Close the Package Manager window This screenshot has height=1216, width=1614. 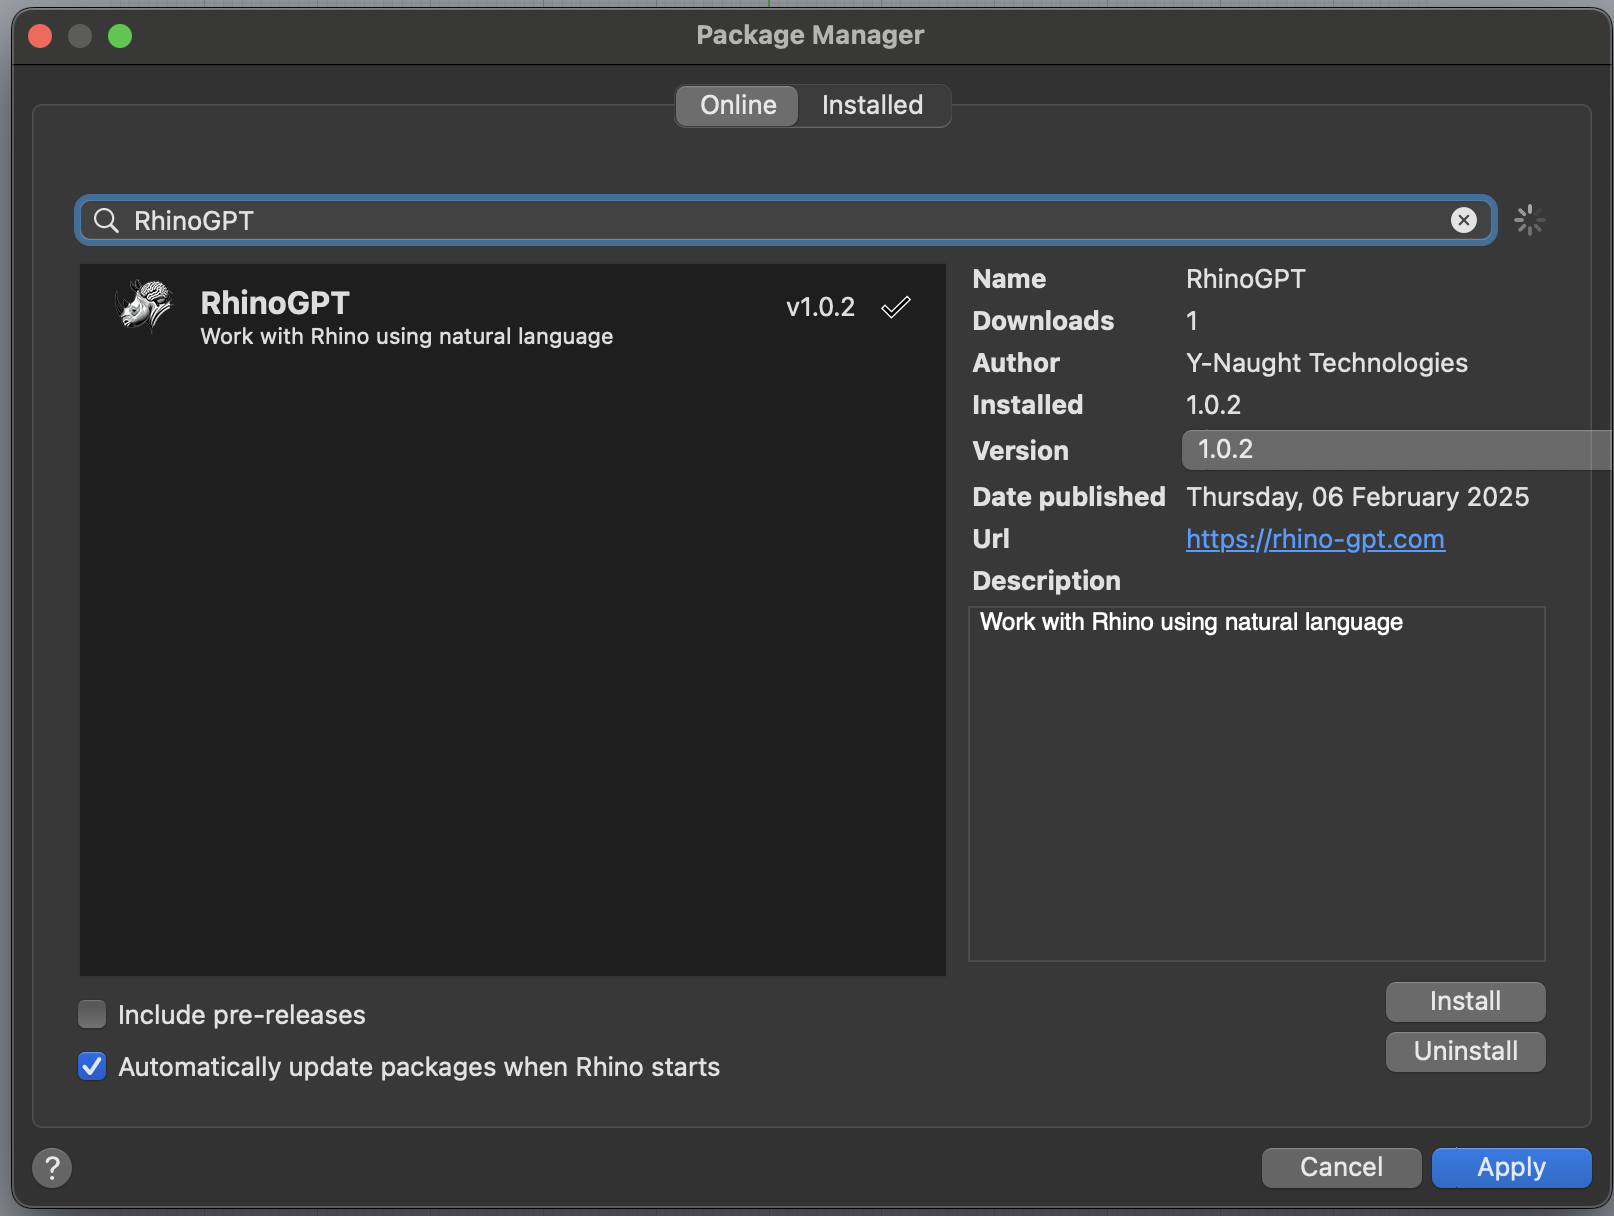pyautogui.click(x=40, y=36)
